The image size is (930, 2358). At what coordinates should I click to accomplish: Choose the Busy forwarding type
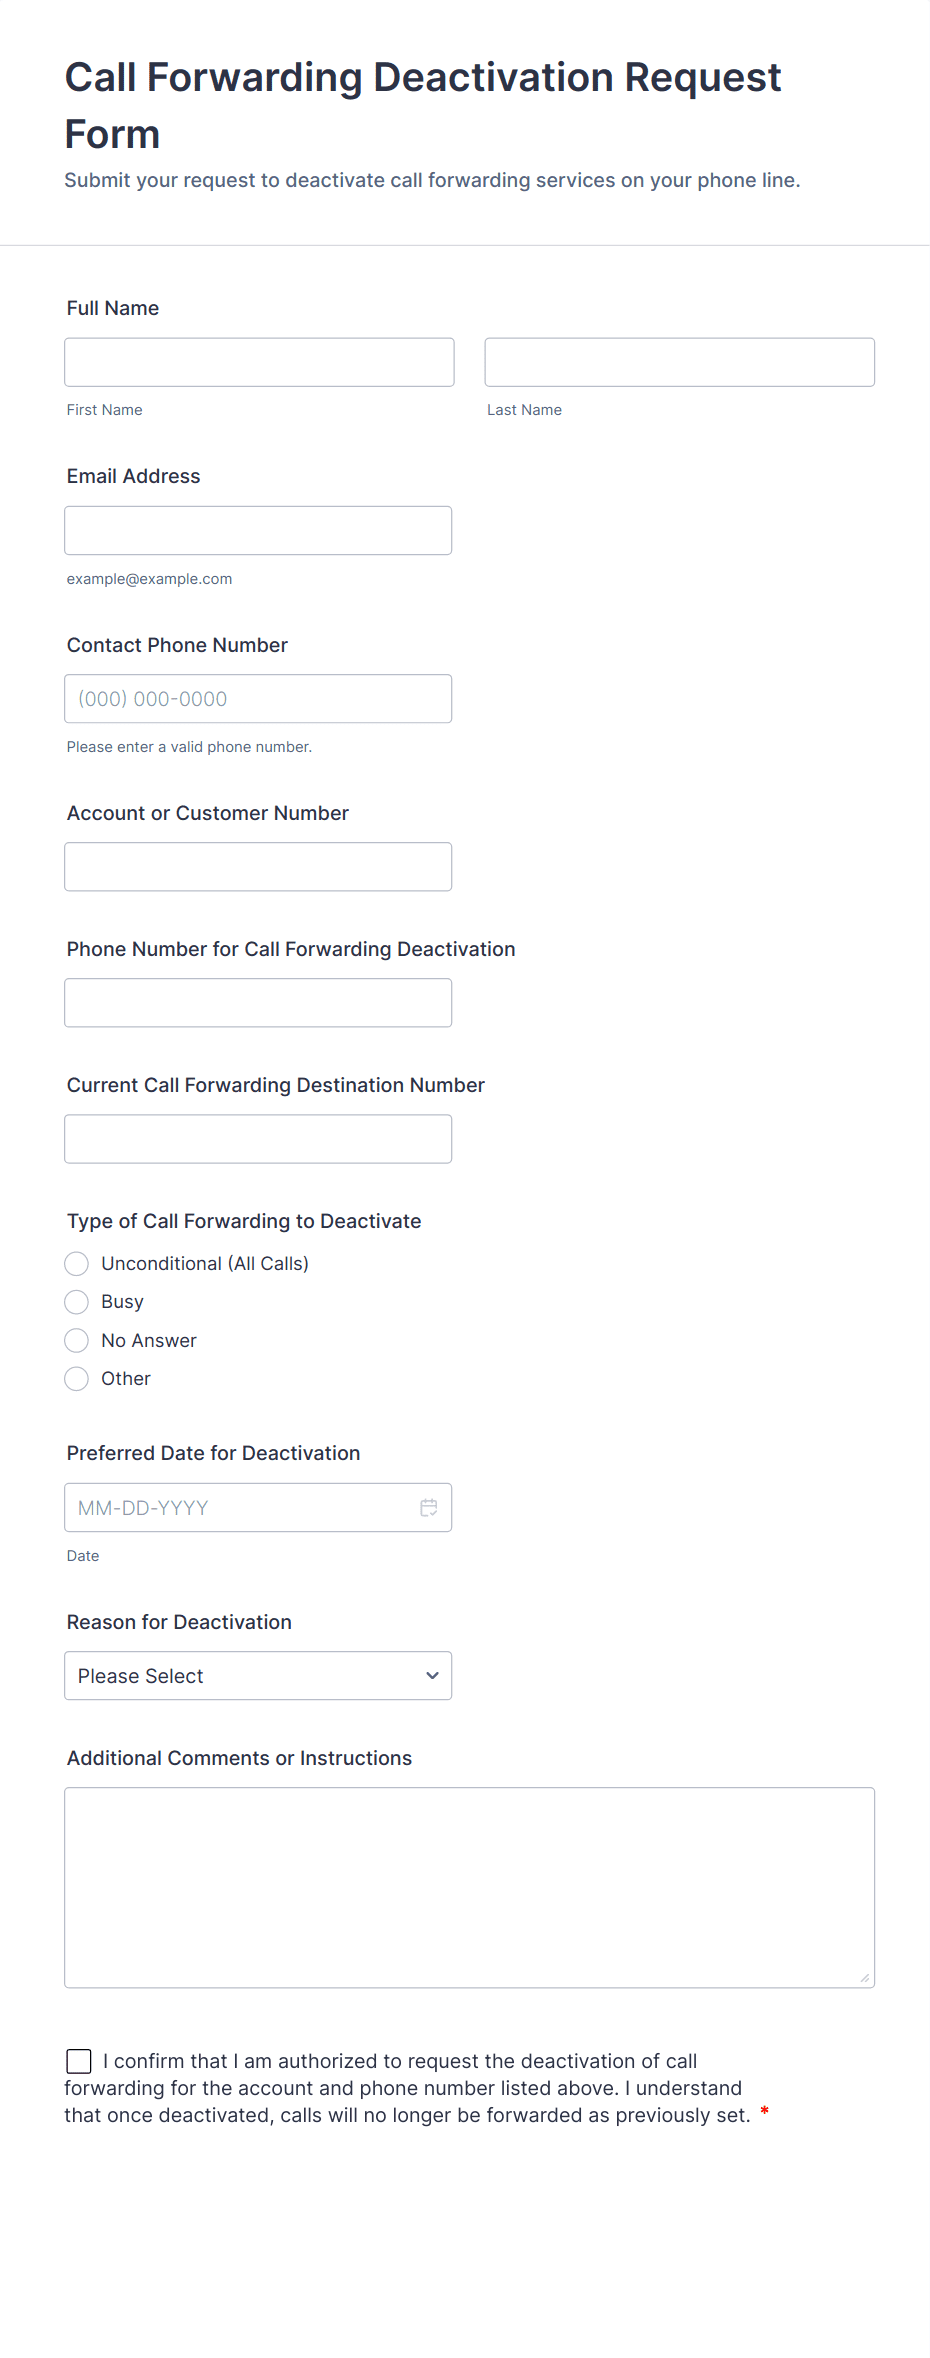point(77,1302)
